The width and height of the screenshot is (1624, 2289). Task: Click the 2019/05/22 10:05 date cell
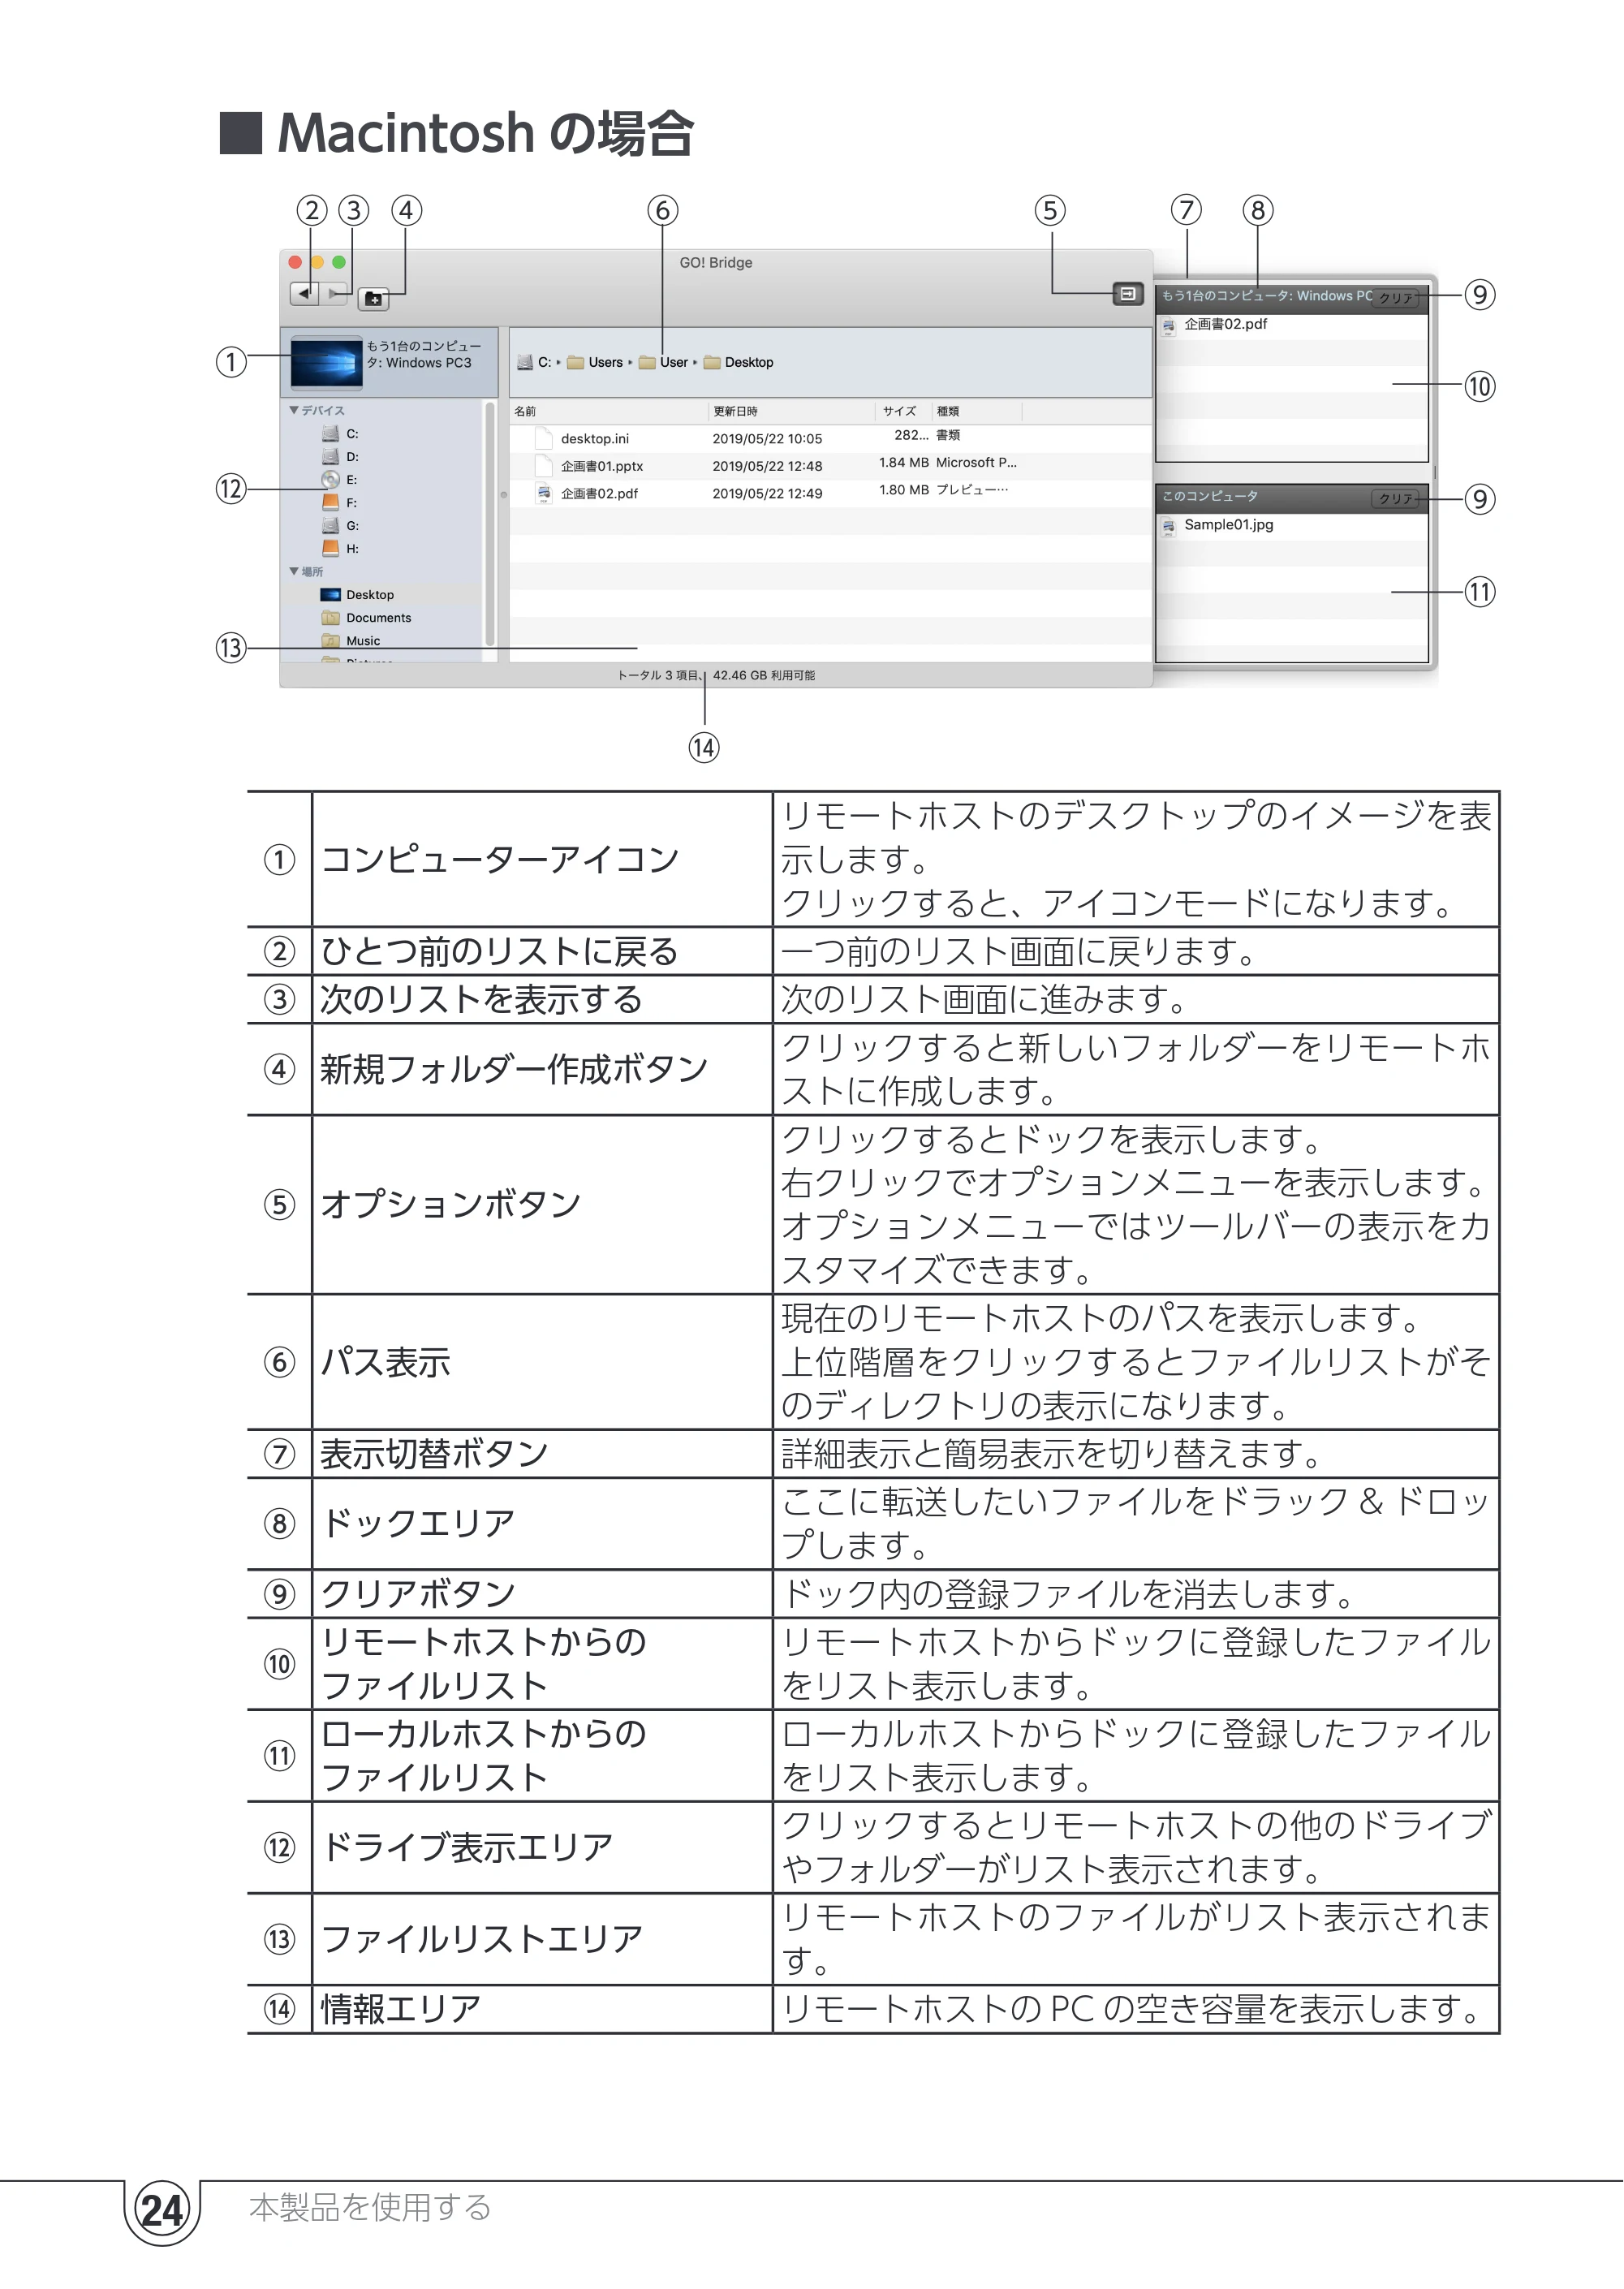767,439
